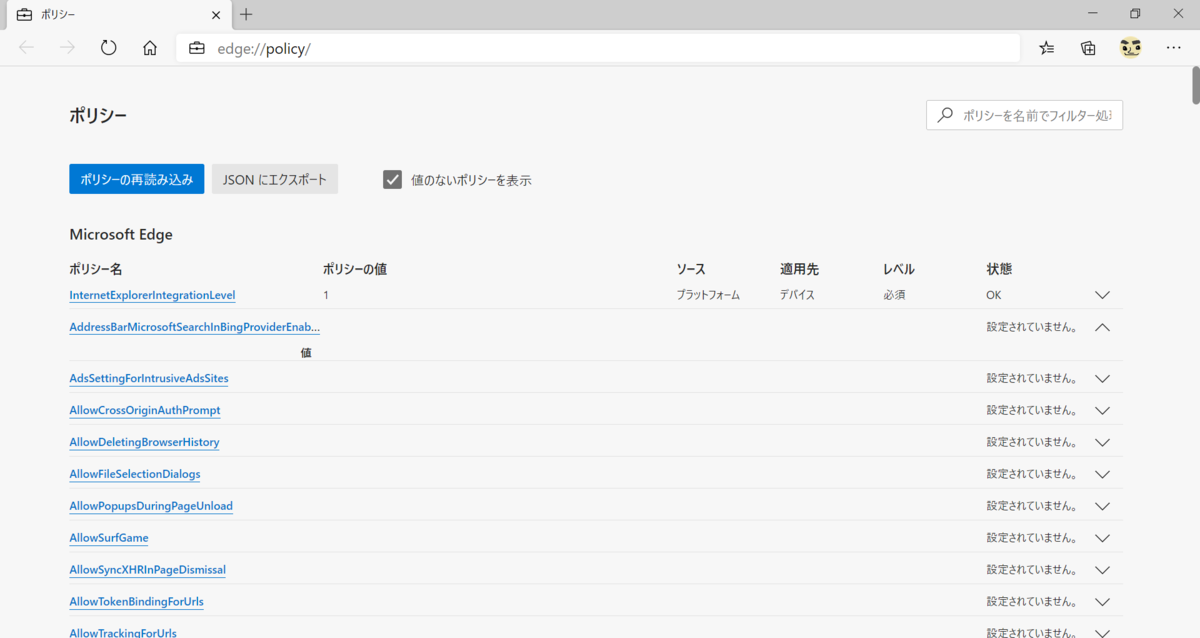This screenshot has width=1200, height=638.
Task: Open the home page icon
Action: pyautogui.click(x=150, y=48)
